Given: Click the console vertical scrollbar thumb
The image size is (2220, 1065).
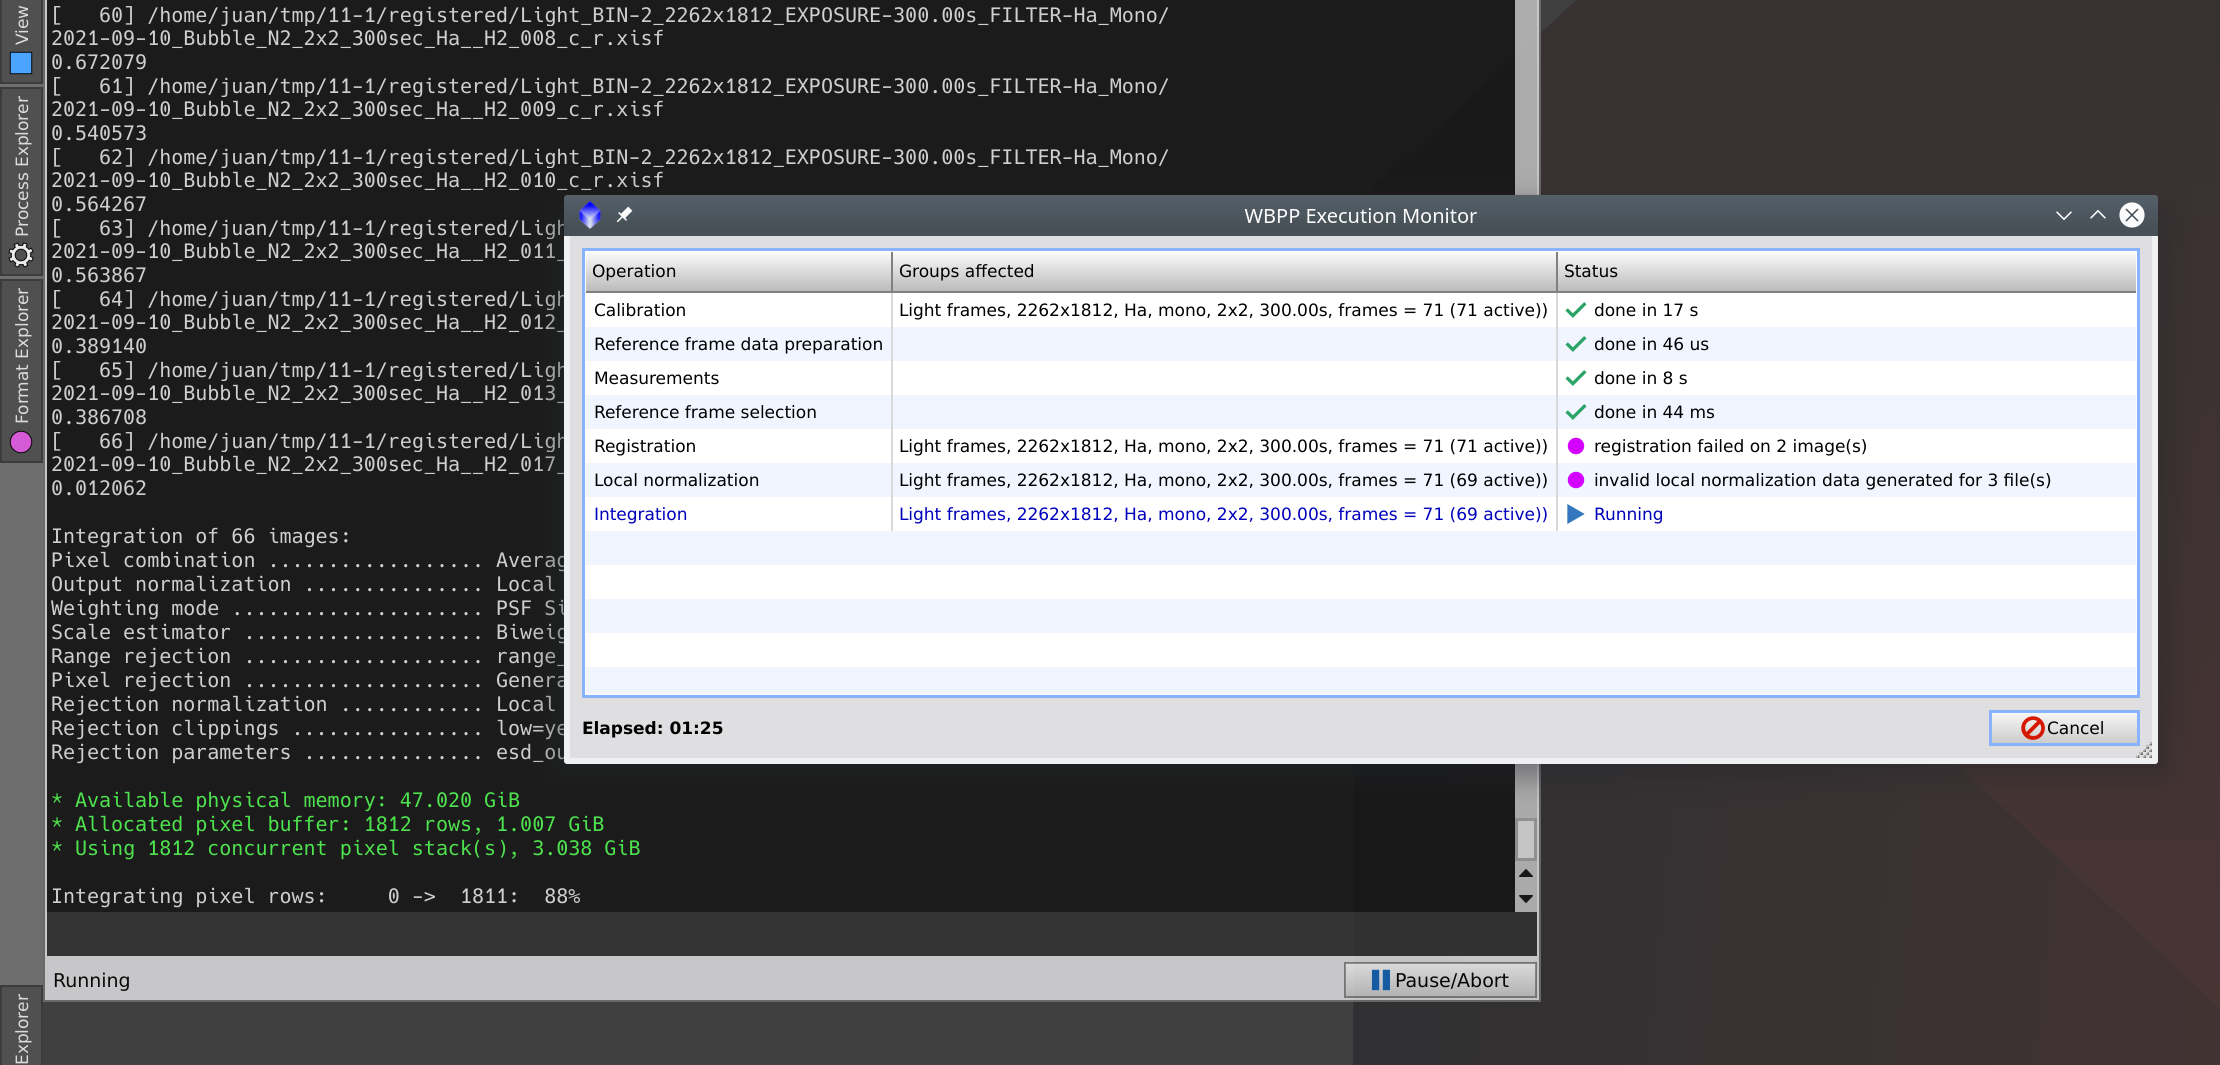Looking at the screenshot, I should tap(1526, 840).
